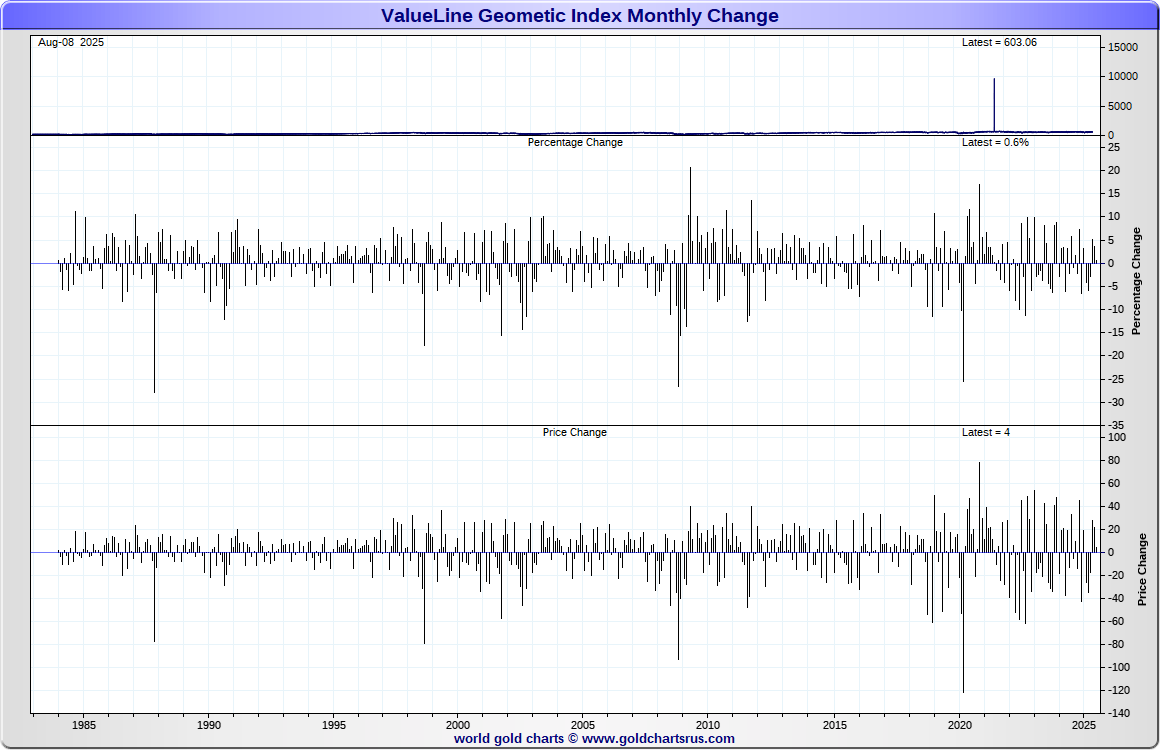Click the 2000 x-axis year label

click(x=458, y=725)
